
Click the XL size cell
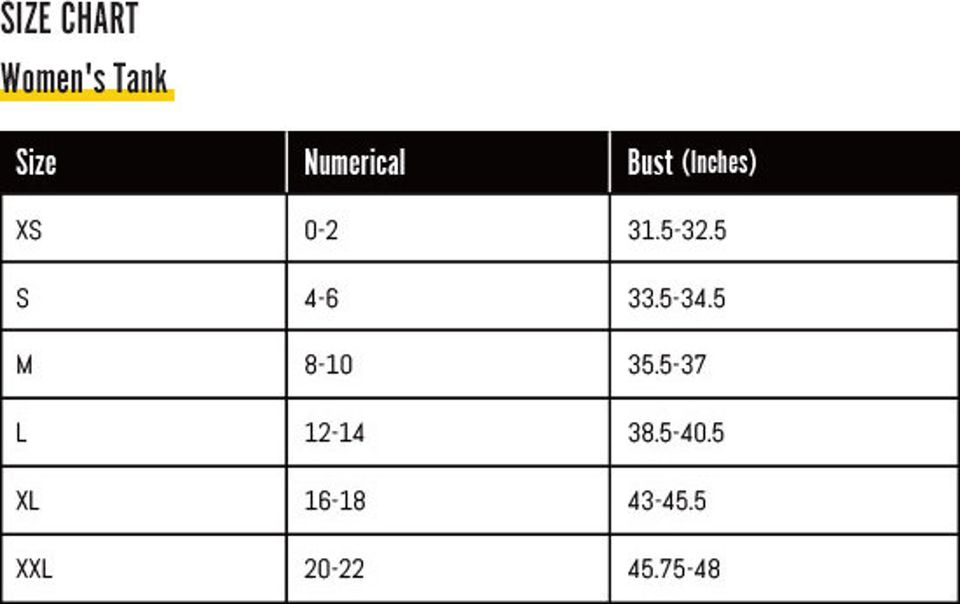coord(28,501)
